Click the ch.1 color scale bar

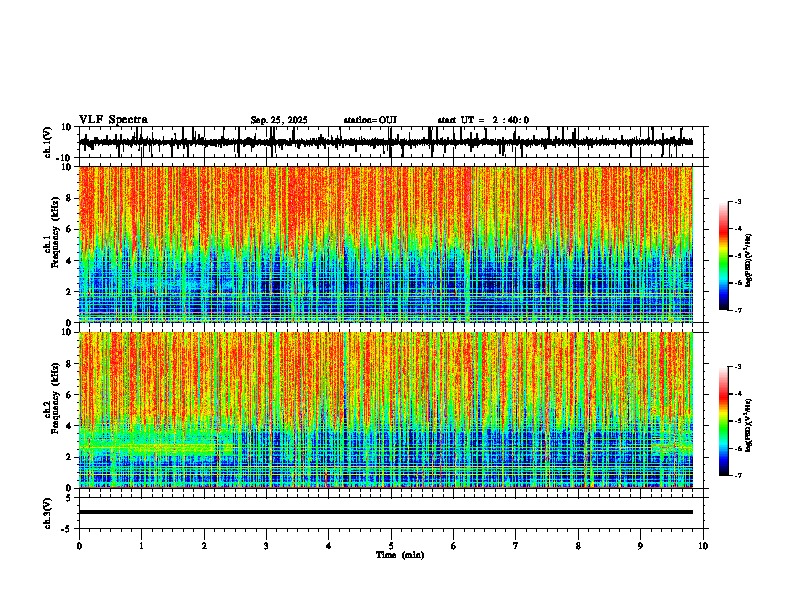pos(724,256)
